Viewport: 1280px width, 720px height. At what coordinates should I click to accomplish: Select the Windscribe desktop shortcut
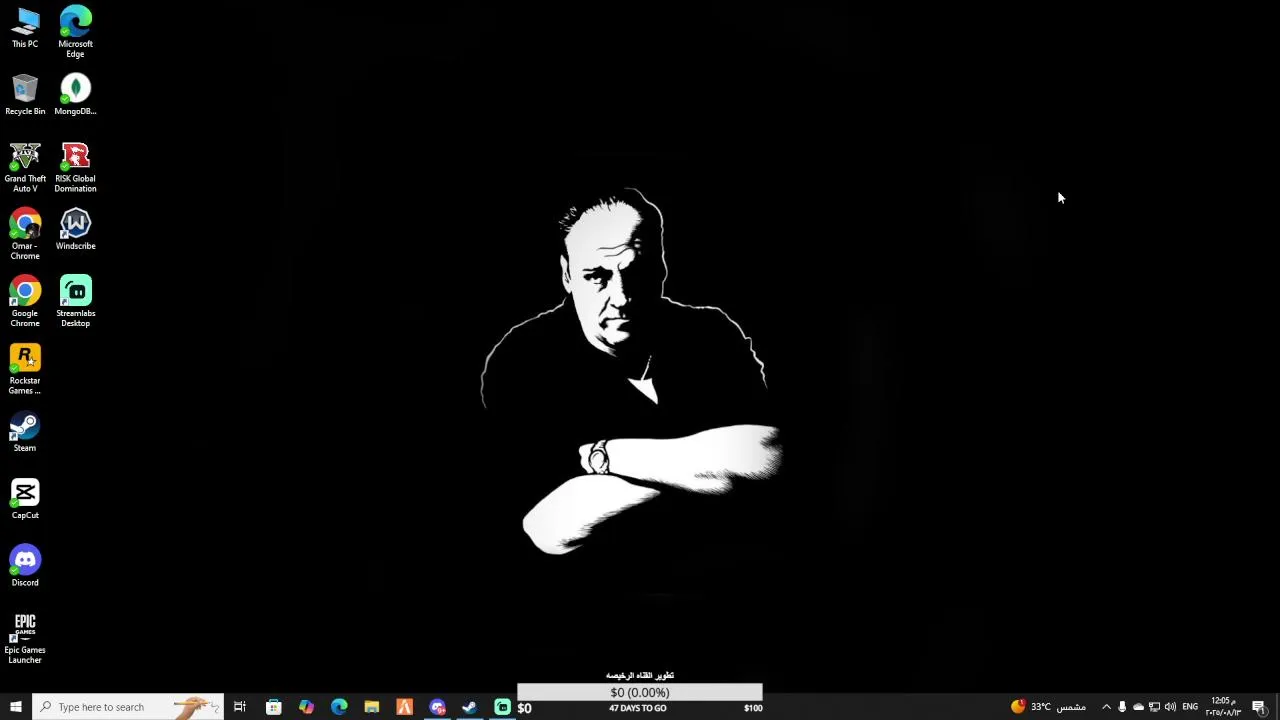[75, 230]
